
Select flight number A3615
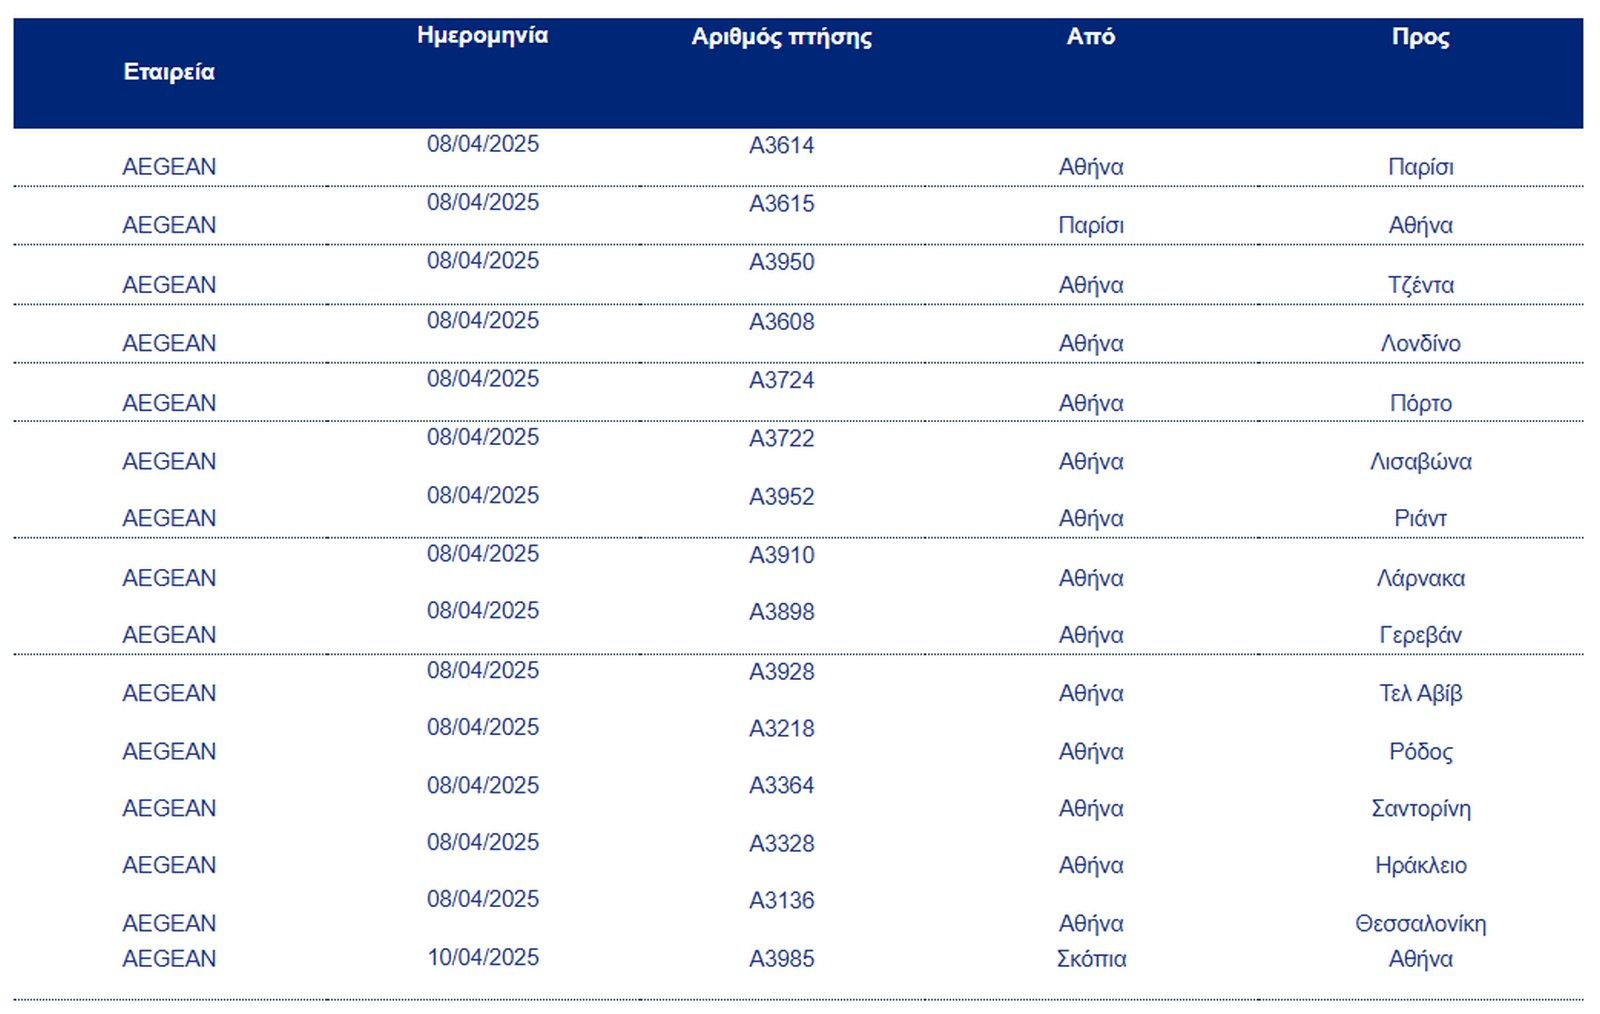pos(781,204)
